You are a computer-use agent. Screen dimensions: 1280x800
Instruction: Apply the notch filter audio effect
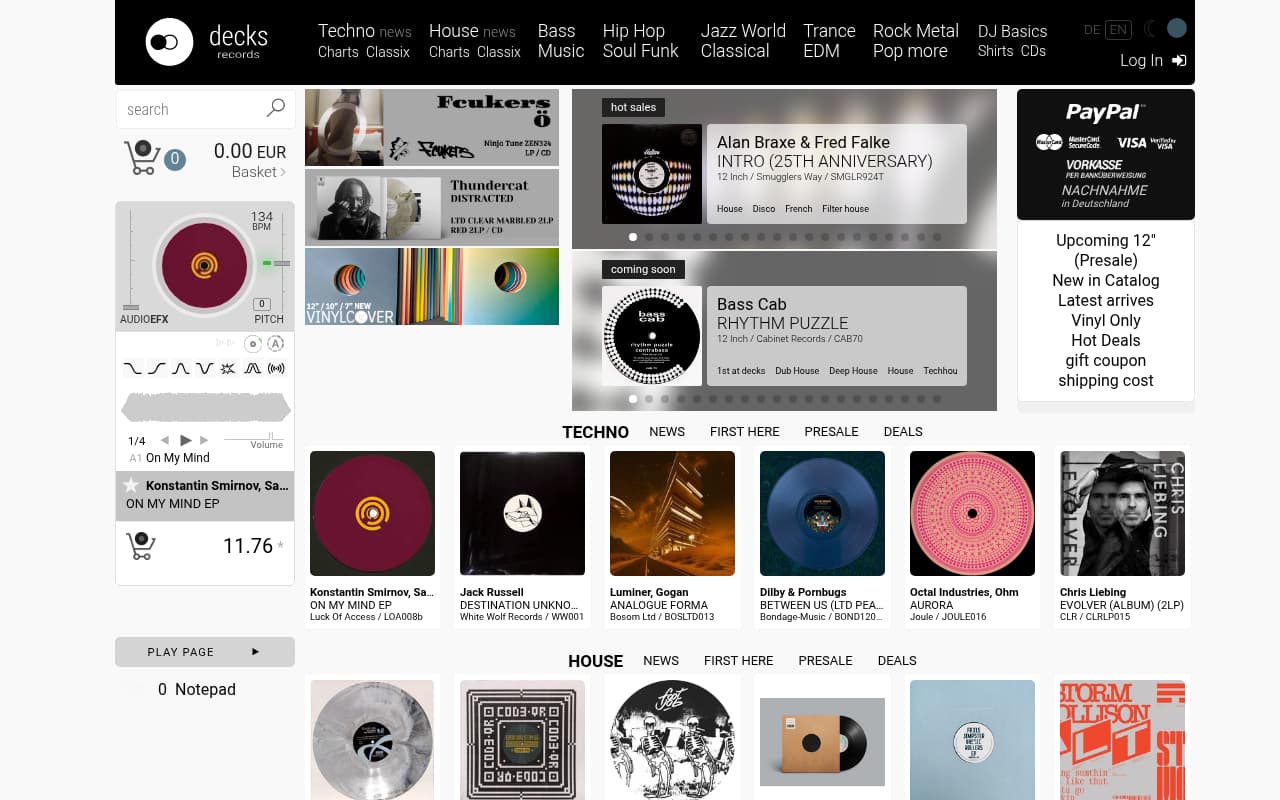click(x=205, y=368)
